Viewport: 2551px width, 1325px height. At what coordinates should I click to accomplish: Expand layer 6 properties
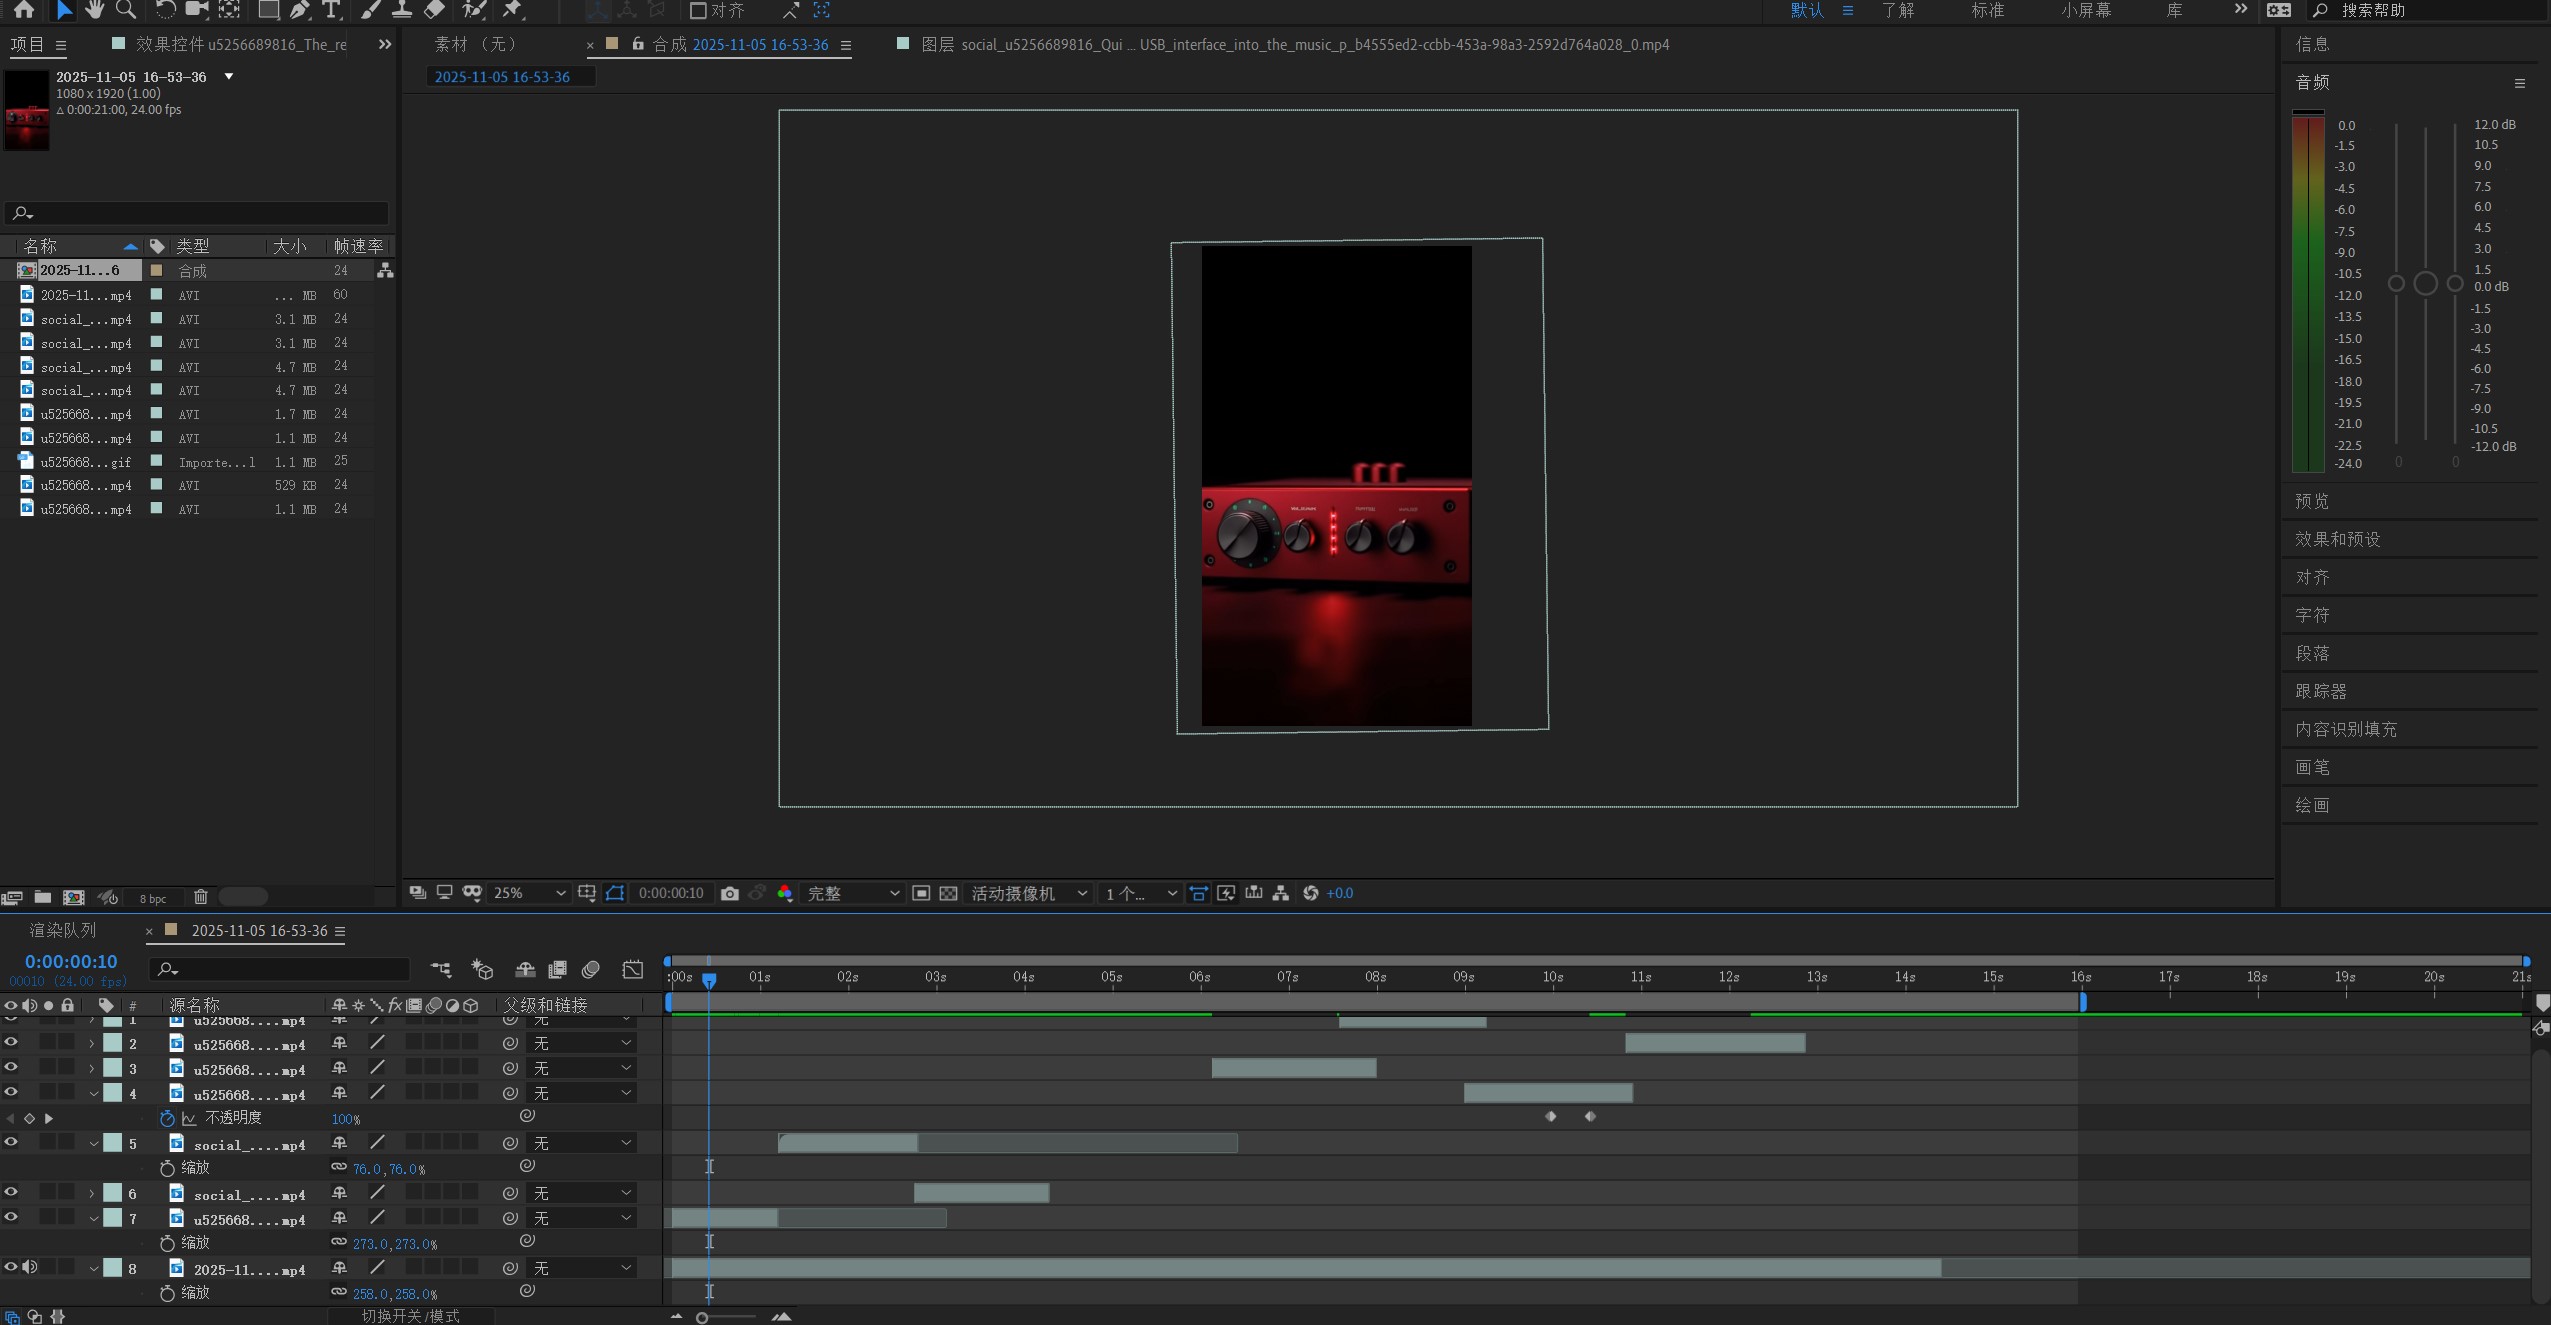(x=92, y=1194)
